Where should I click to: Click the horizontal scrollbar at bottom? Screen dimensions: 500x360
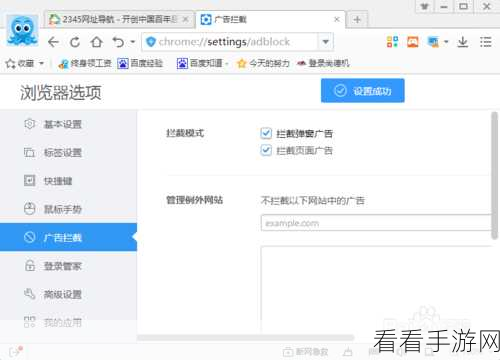click(246, 338)
